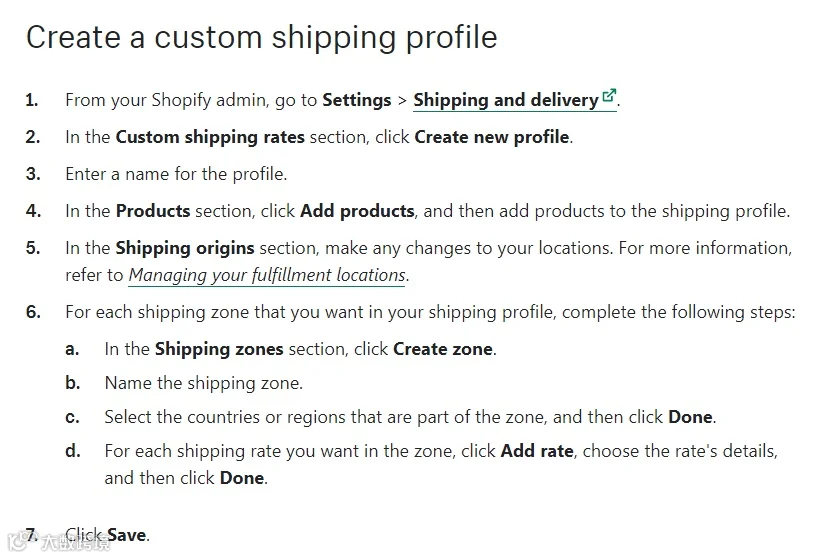Click the Enter a name for the profile step

coord(176,174)
